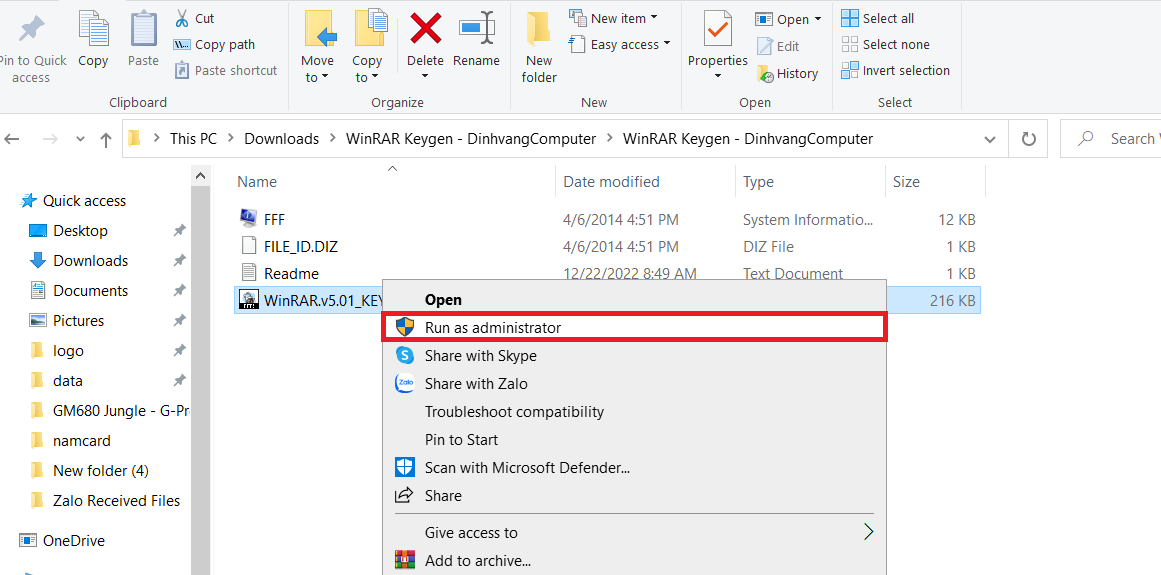Click History in the Open group
The image size is (1161, 575).
[x=787, y=73]
